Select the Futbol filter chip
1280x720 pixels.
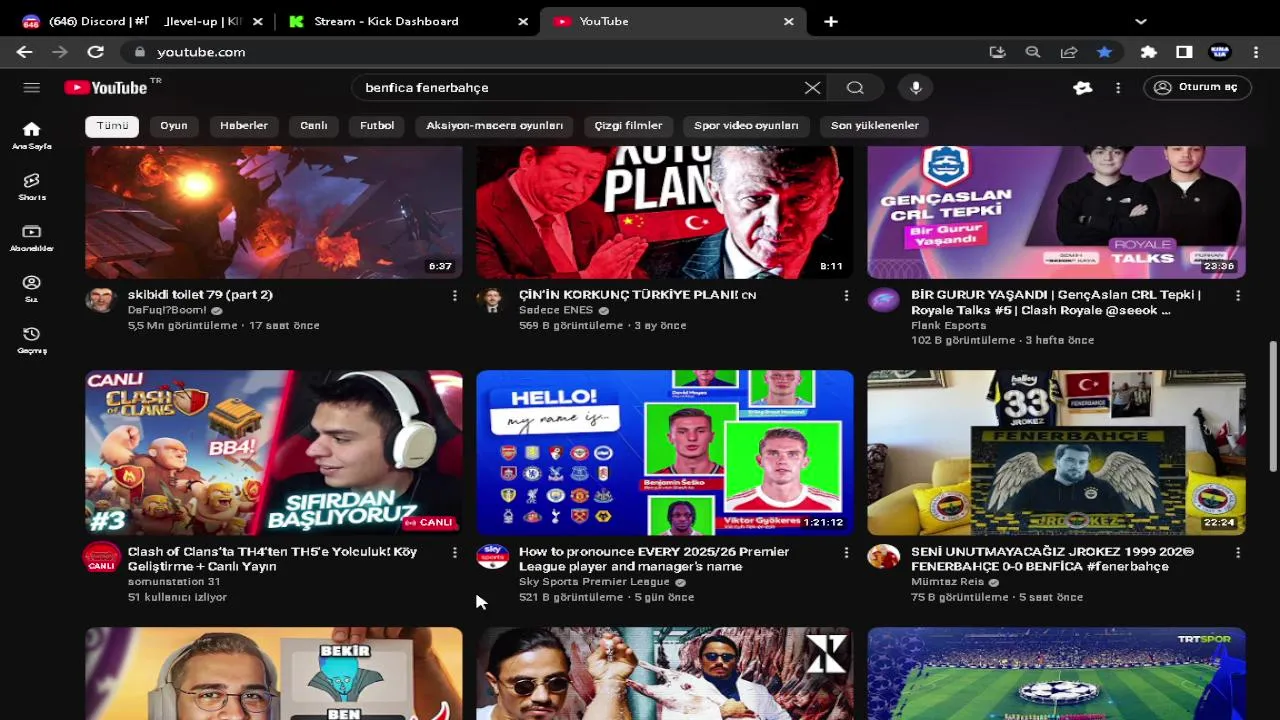[377, 126]
